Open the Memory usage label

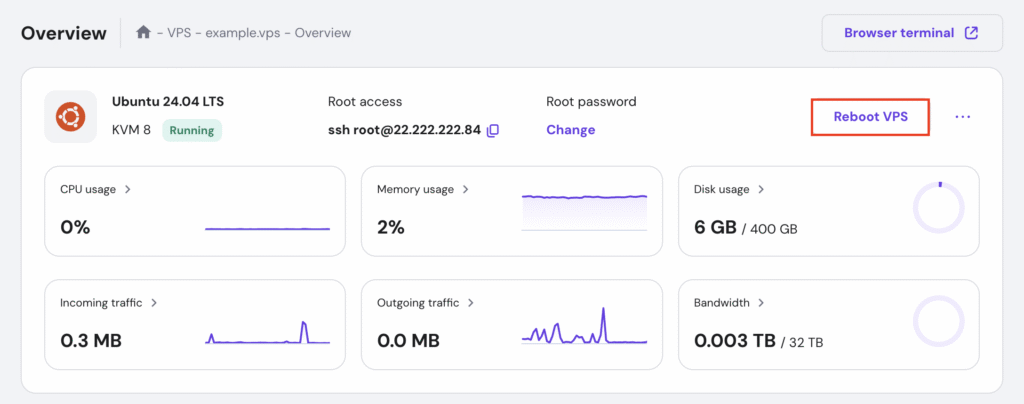(x=415, y=189)
